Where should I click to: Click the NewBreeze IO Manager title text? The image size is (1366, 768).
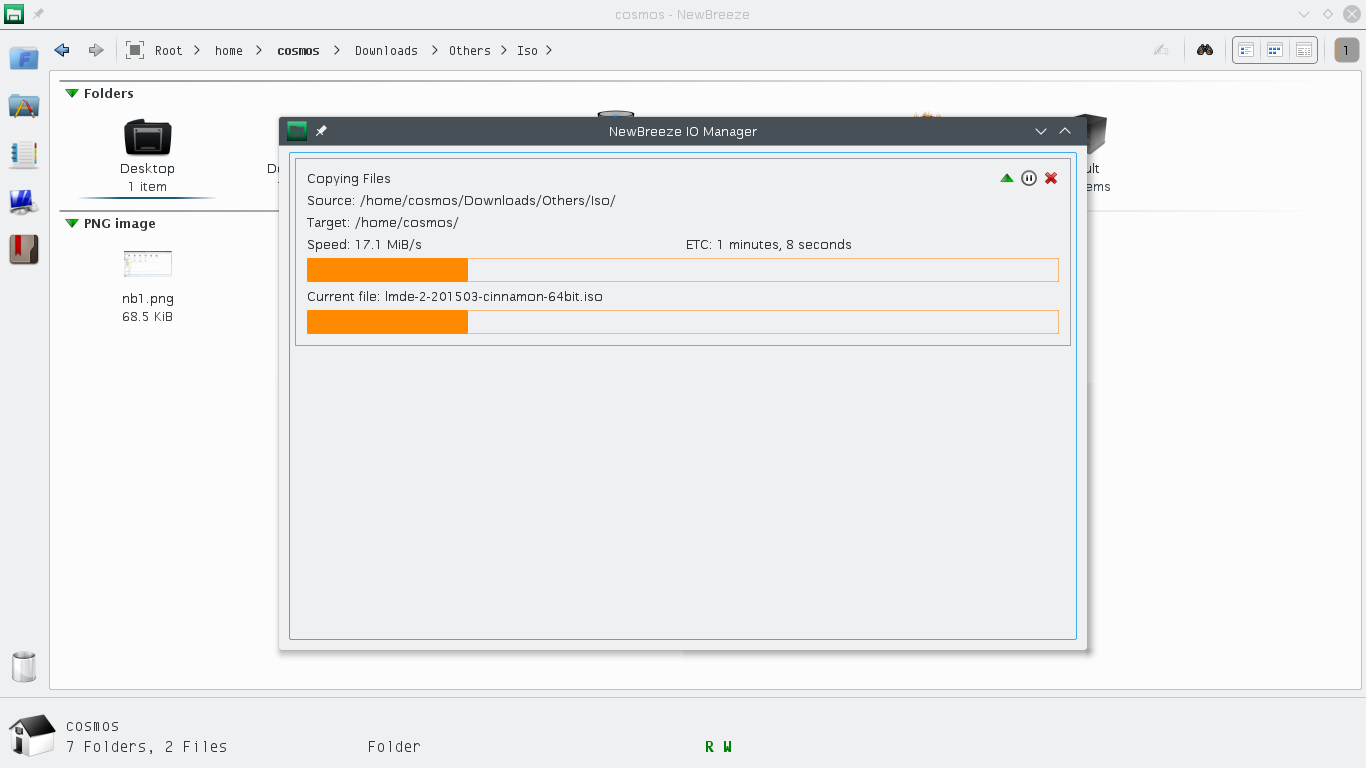(683, 131)
